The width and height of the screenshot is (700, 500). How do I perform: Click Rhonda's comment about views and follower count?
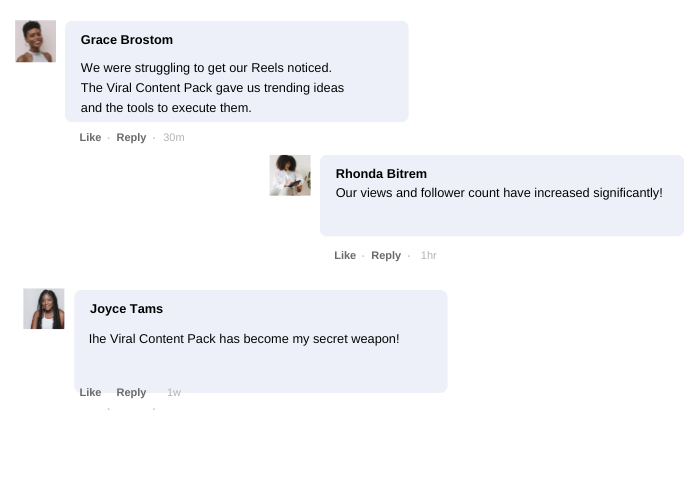point(499,193)
